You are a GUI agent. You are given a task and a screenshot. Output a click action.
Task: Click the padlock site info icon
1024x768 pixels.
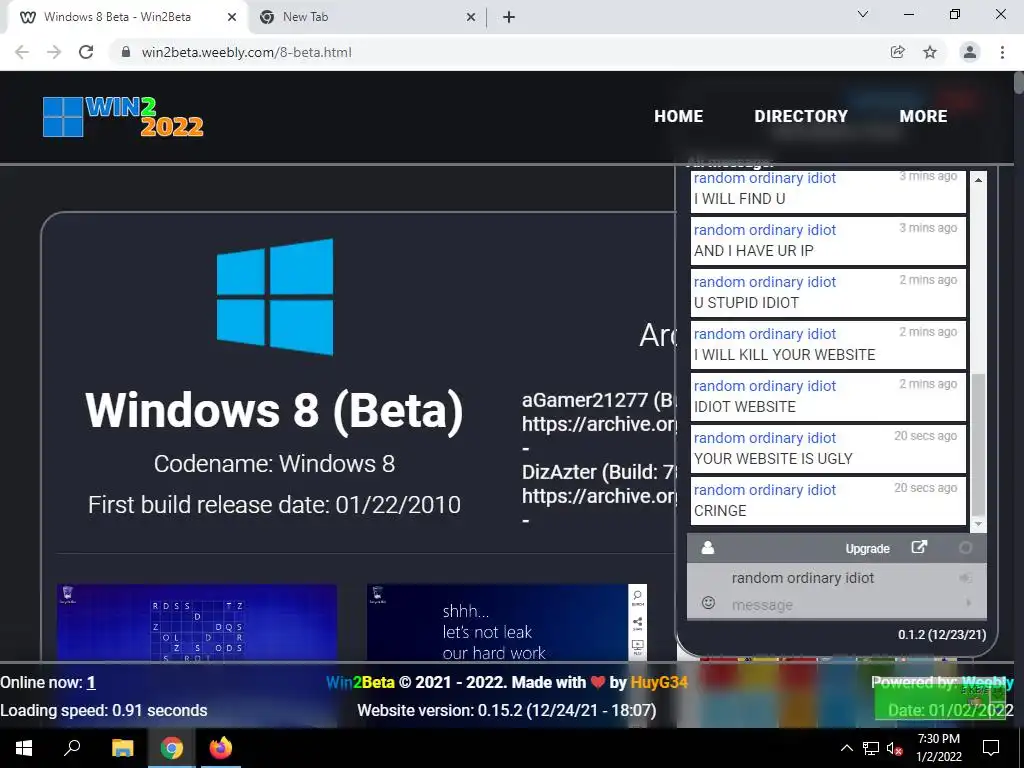click(x=126, y=52)
